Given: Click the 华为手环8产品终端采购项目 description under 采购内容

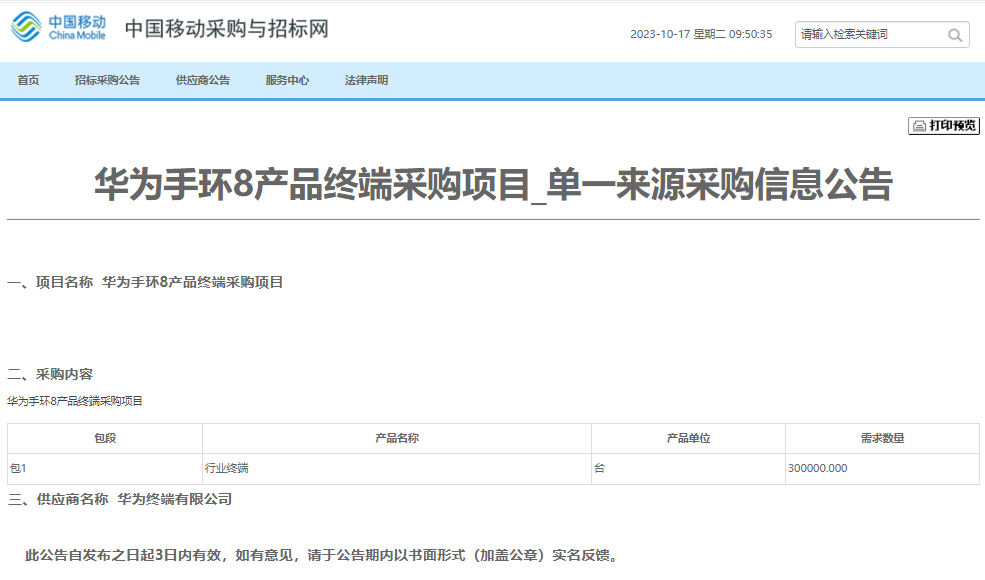Looking at the screenshot, I should tap(75, 401).
